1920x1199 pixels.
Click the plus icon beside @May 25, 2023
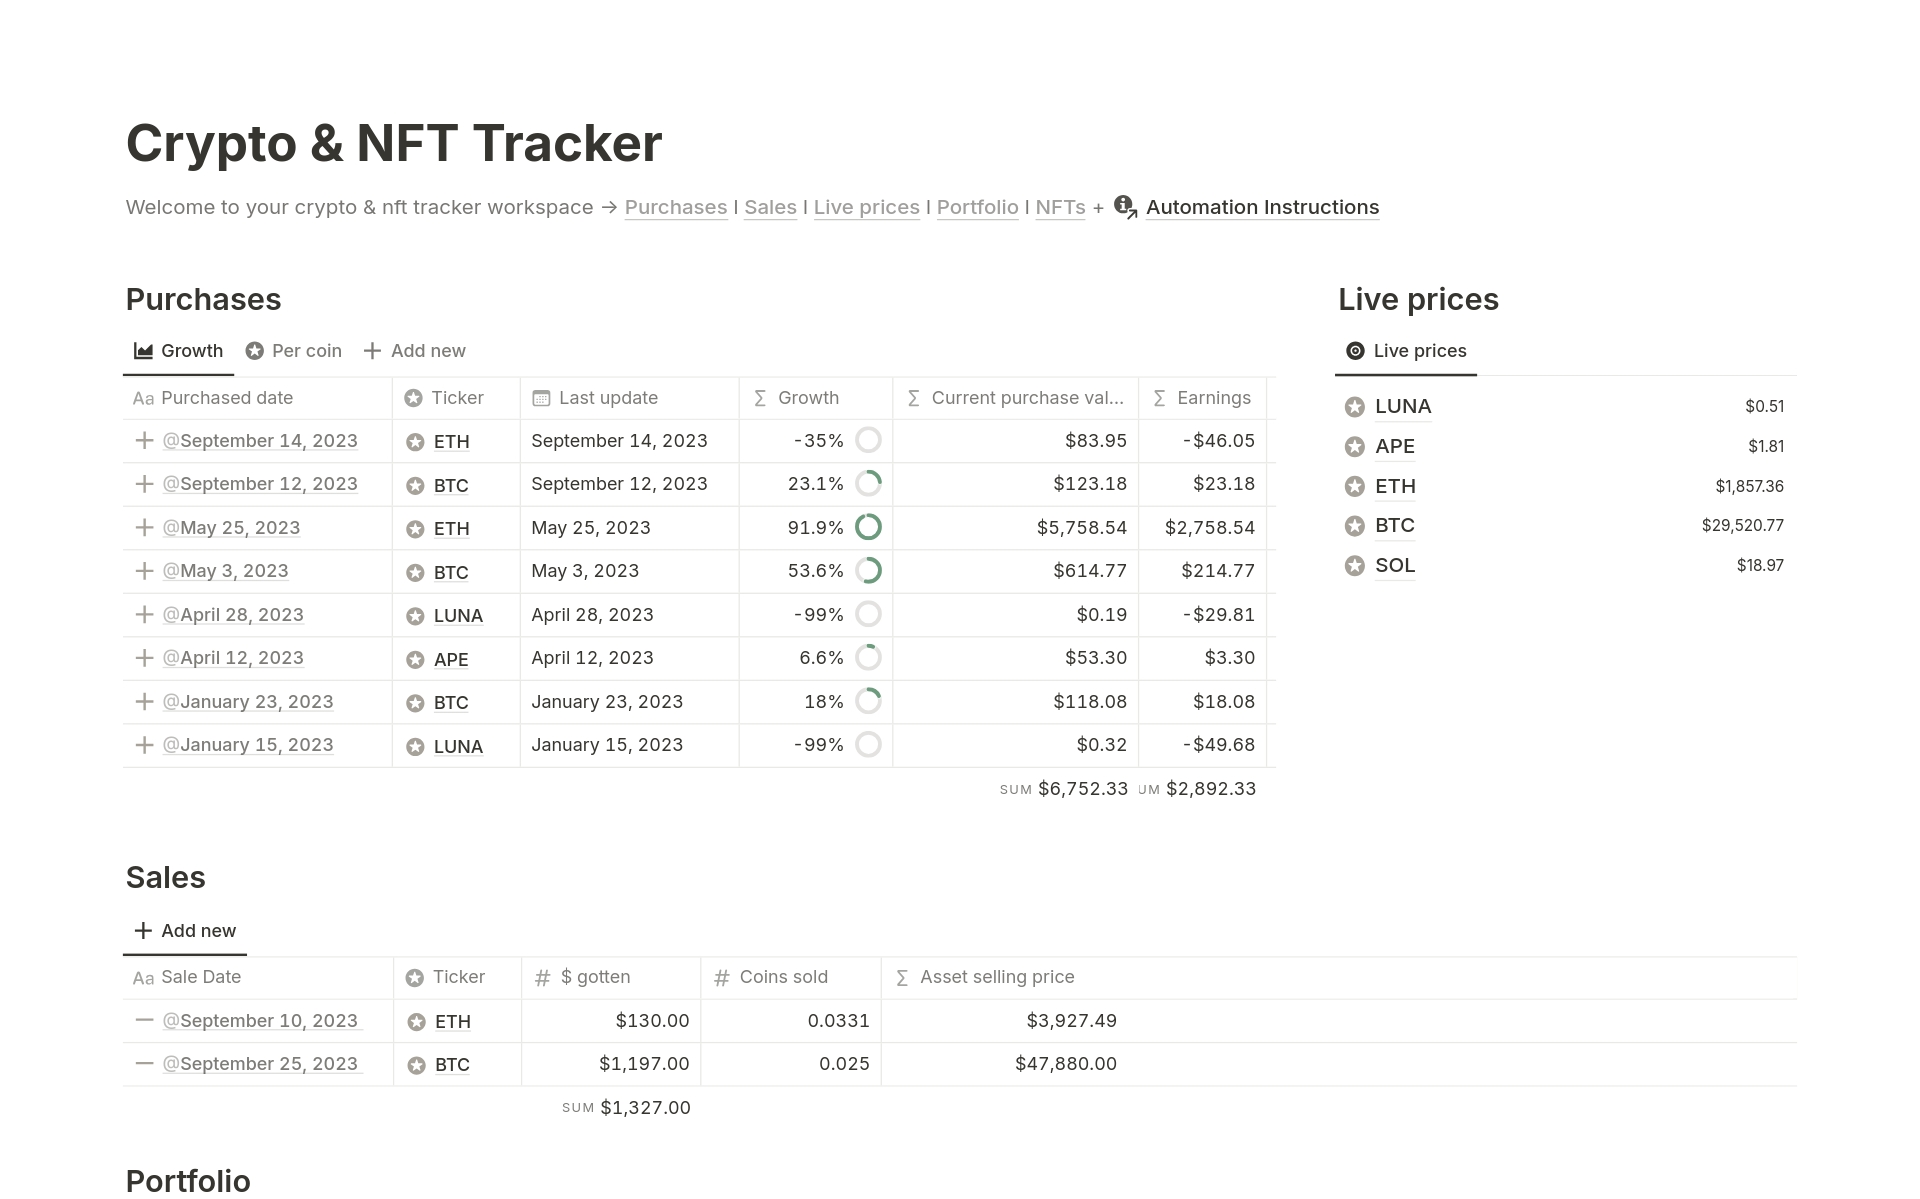[x=143, y=527]
